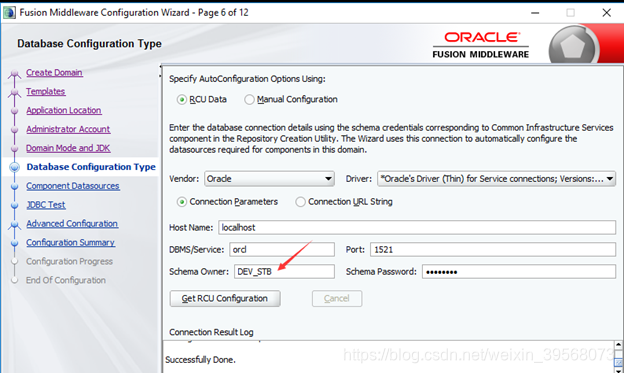
Task: Click the Port field showing 1521
Action: click(x=493, y=250)
